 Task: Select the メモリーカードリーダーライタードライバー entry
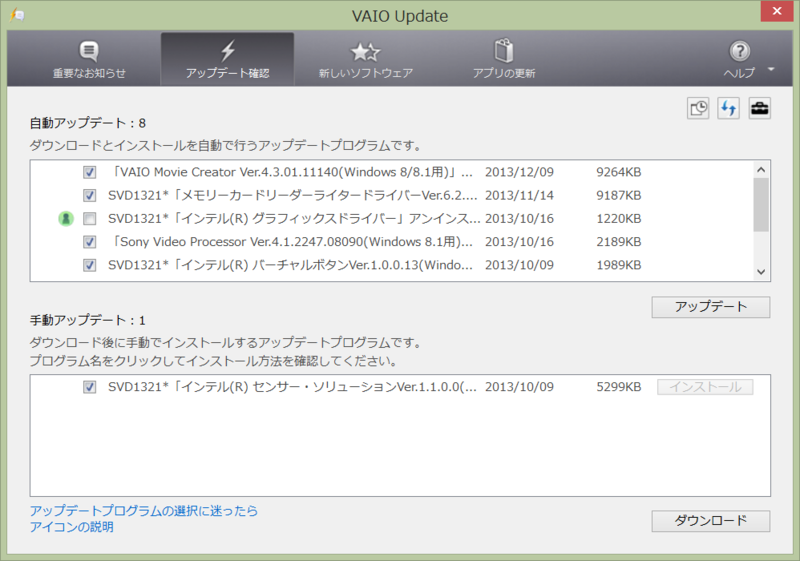point(293,195)
